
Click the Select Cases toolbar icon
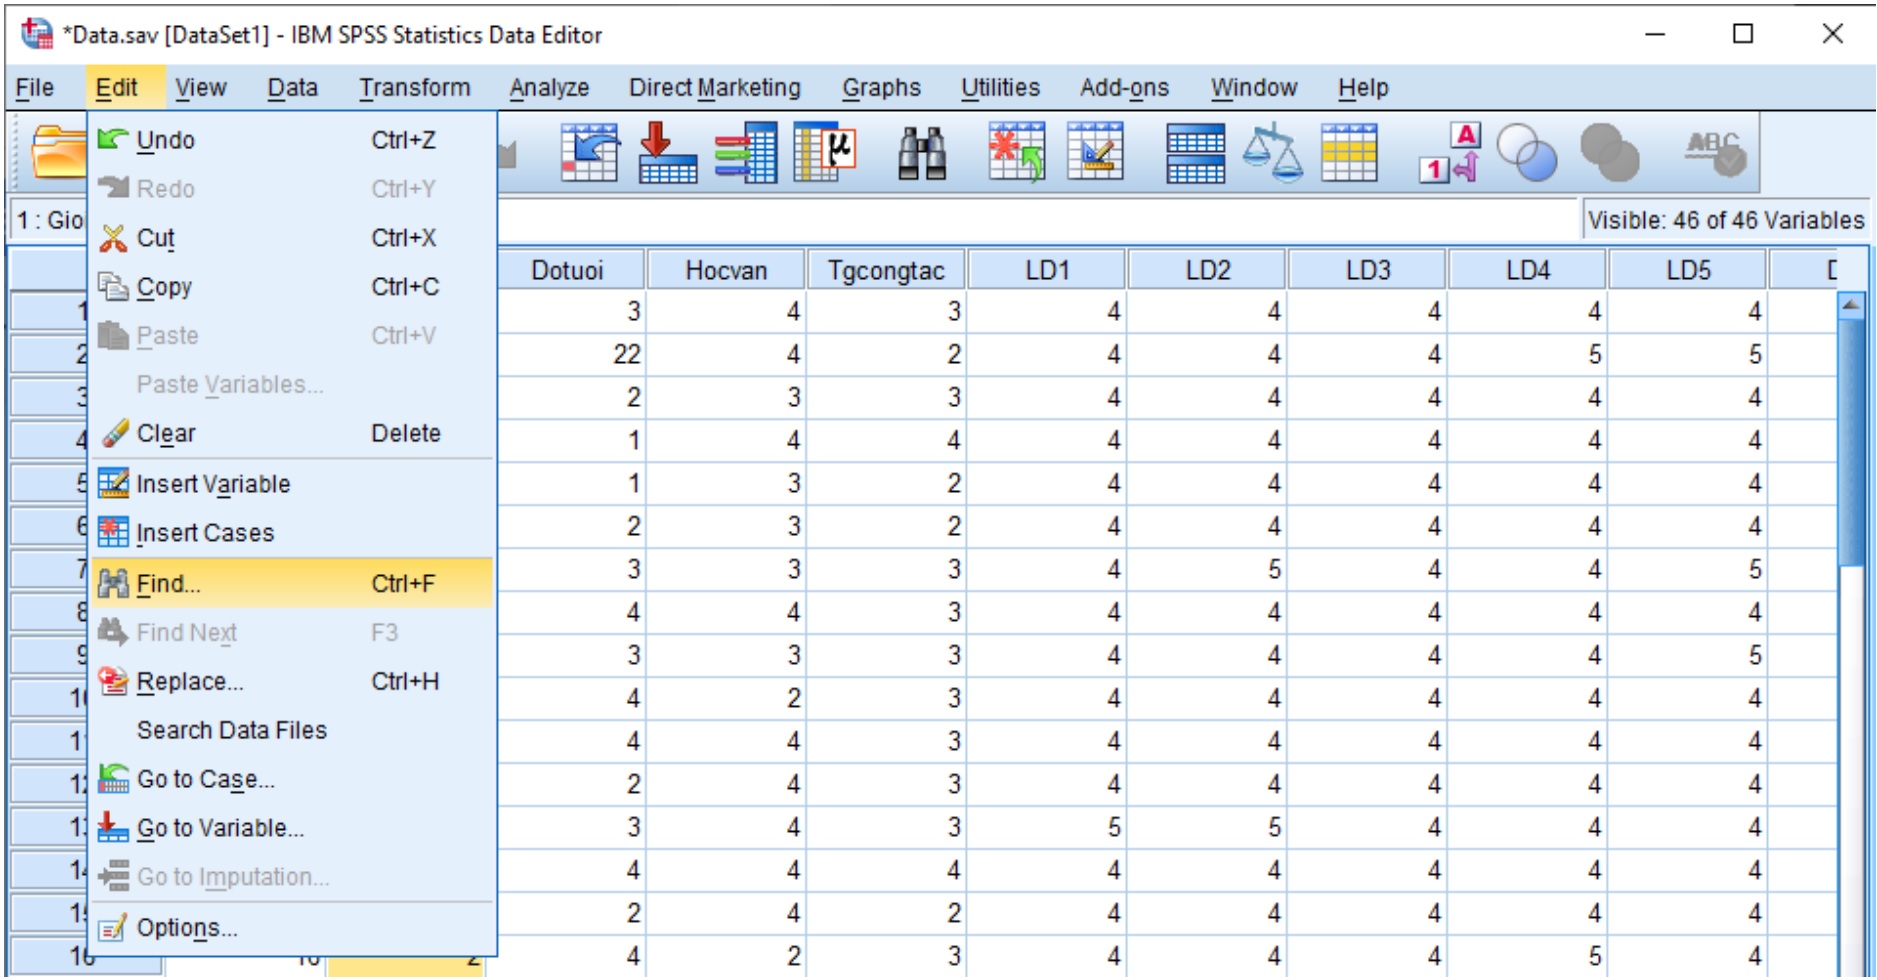[x=1349, y=153]
